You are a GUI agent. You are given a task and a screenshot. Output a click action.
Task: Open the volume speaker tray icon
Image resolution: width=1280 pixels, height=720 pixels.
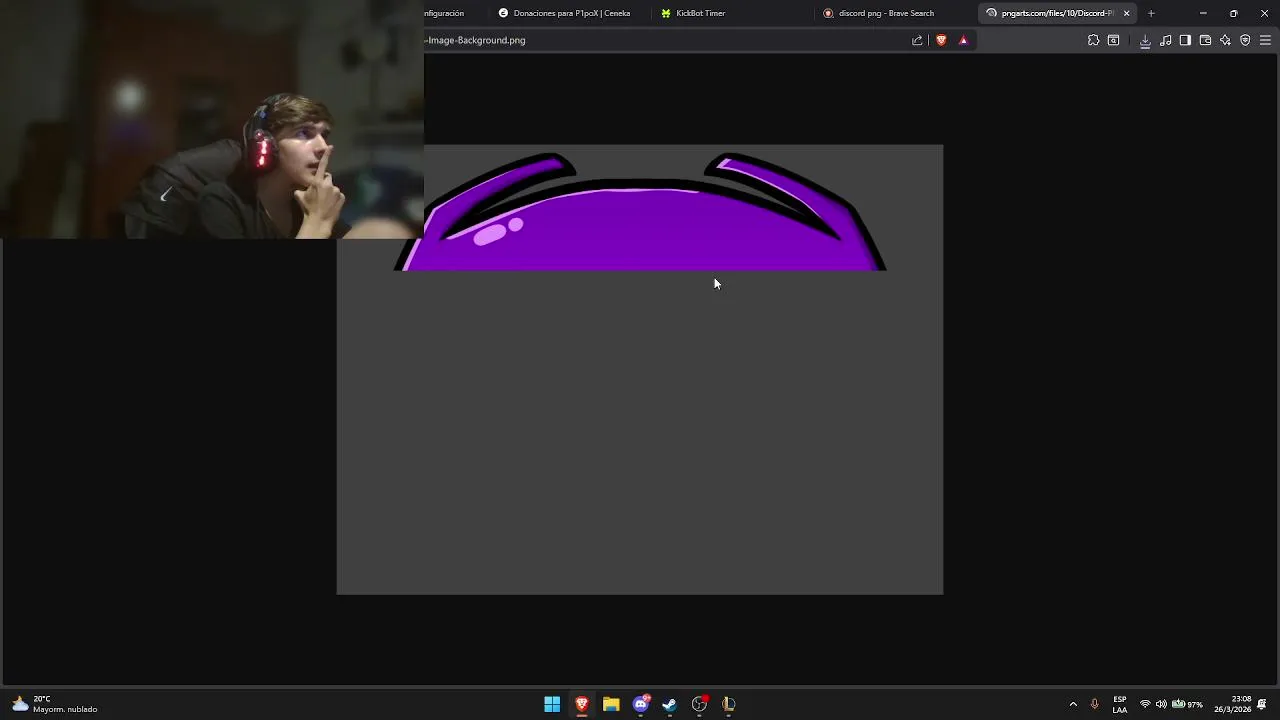1161,704
